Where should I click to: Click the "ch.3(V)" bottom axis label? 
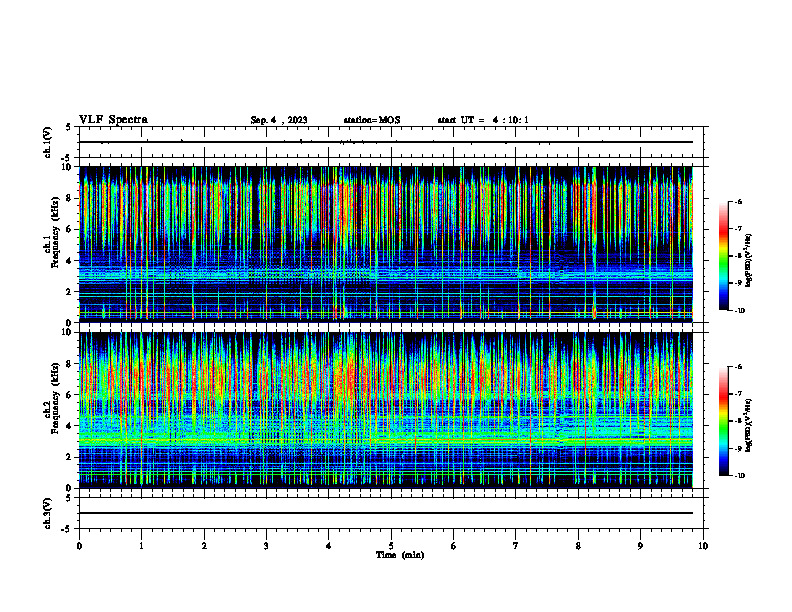pyautogui.click(x=47, y=513)
